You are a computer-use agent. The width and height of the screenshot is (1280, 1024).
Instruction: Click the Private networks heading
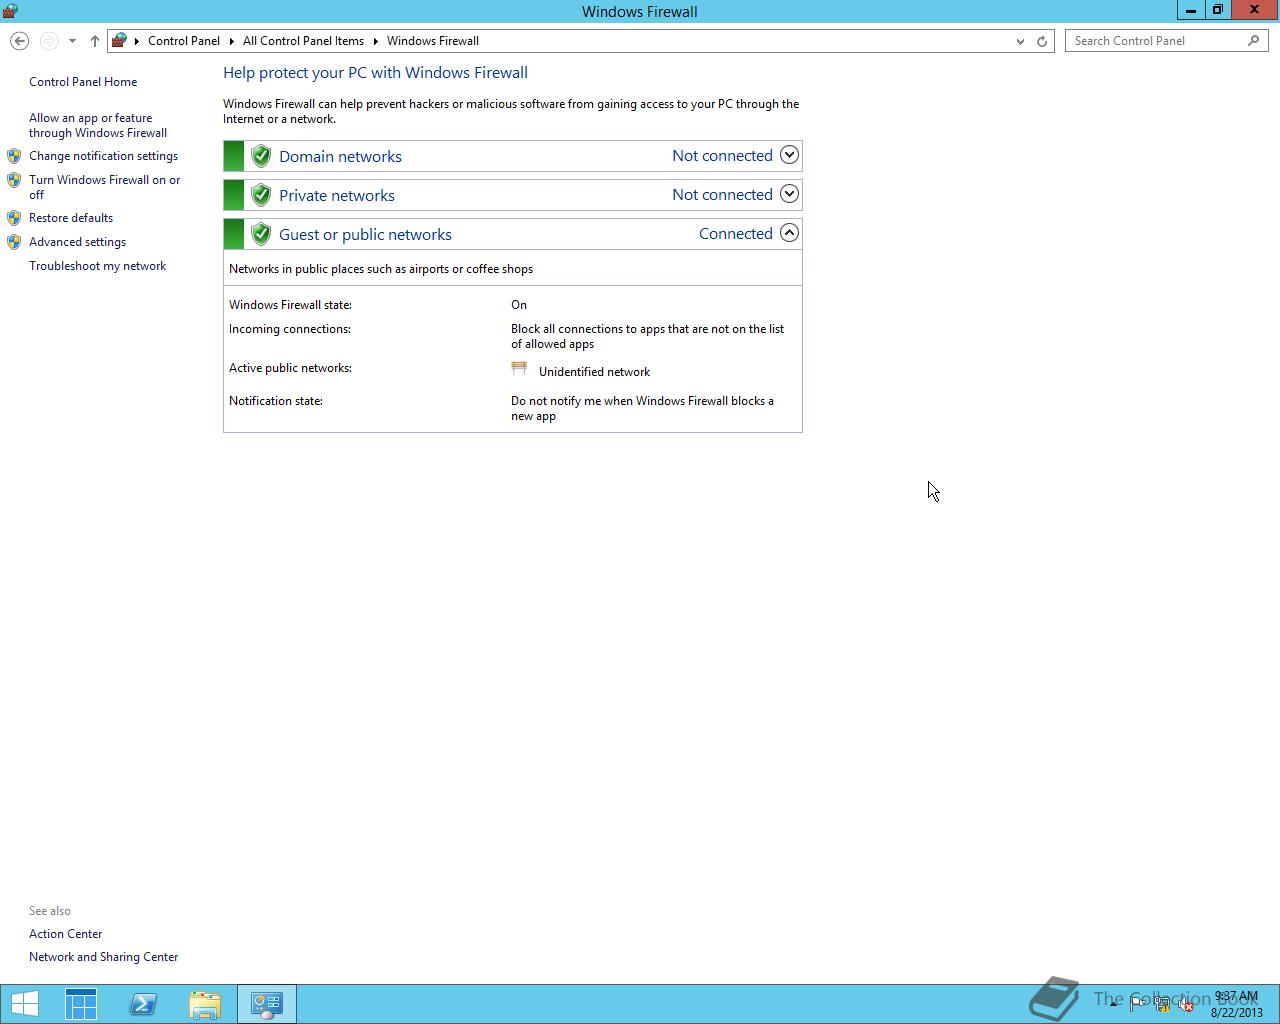point(337,195)
